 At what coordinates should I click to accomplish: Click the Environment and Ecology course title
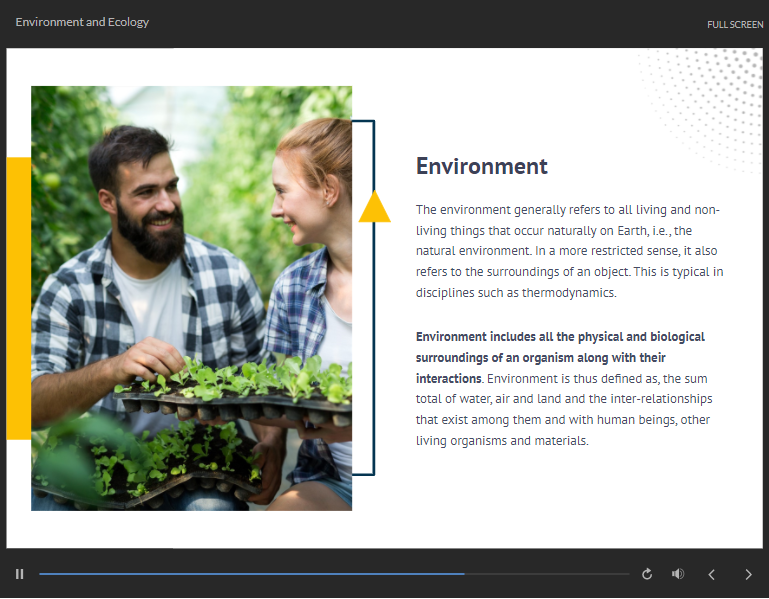pos(82,22)
